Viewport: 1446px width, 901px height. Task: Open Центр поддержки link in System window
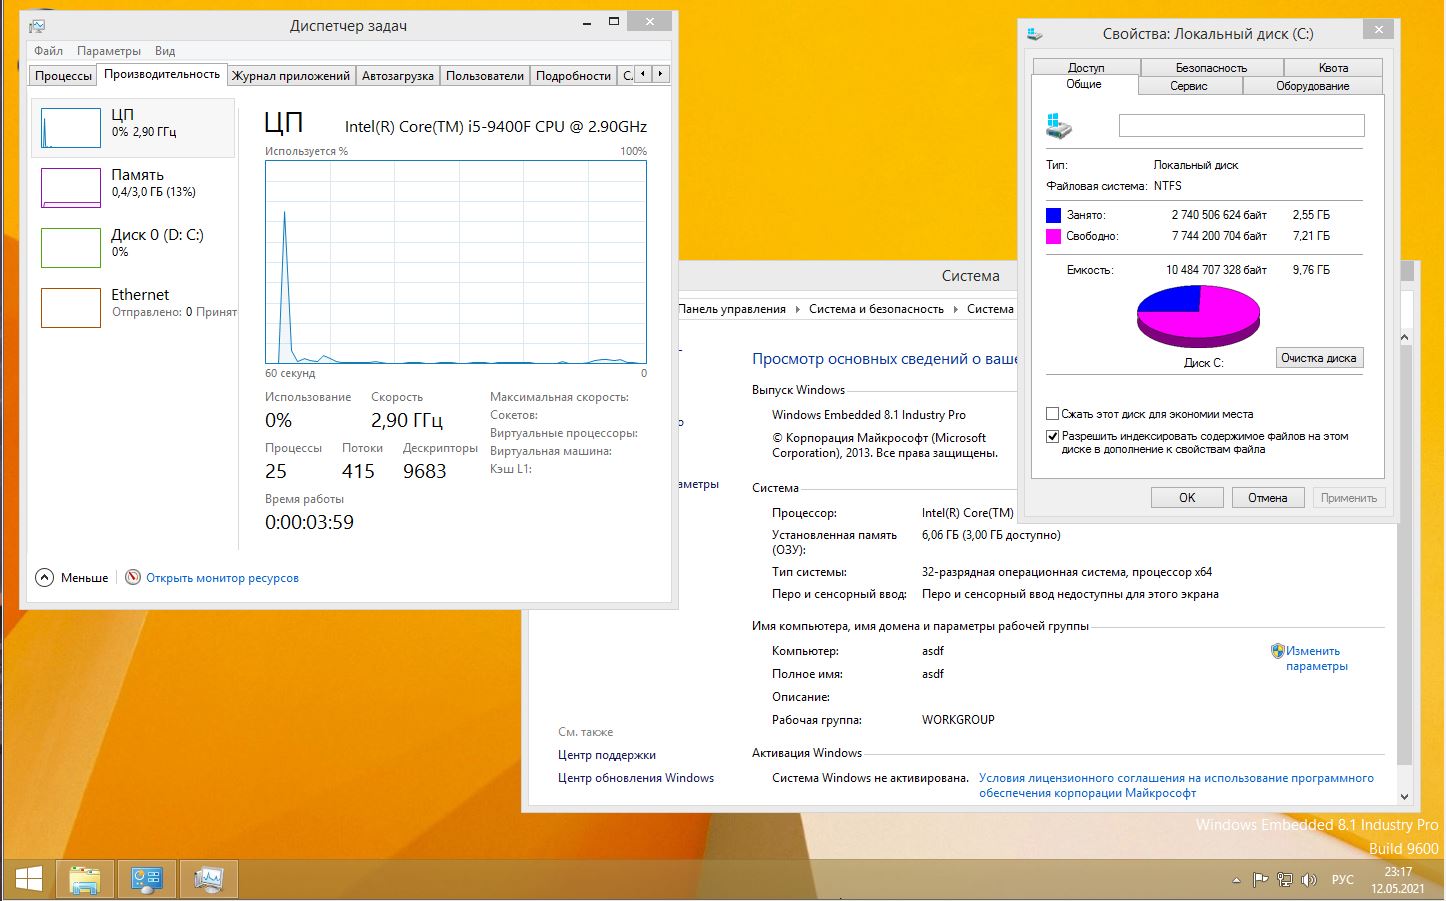(607, 755)
